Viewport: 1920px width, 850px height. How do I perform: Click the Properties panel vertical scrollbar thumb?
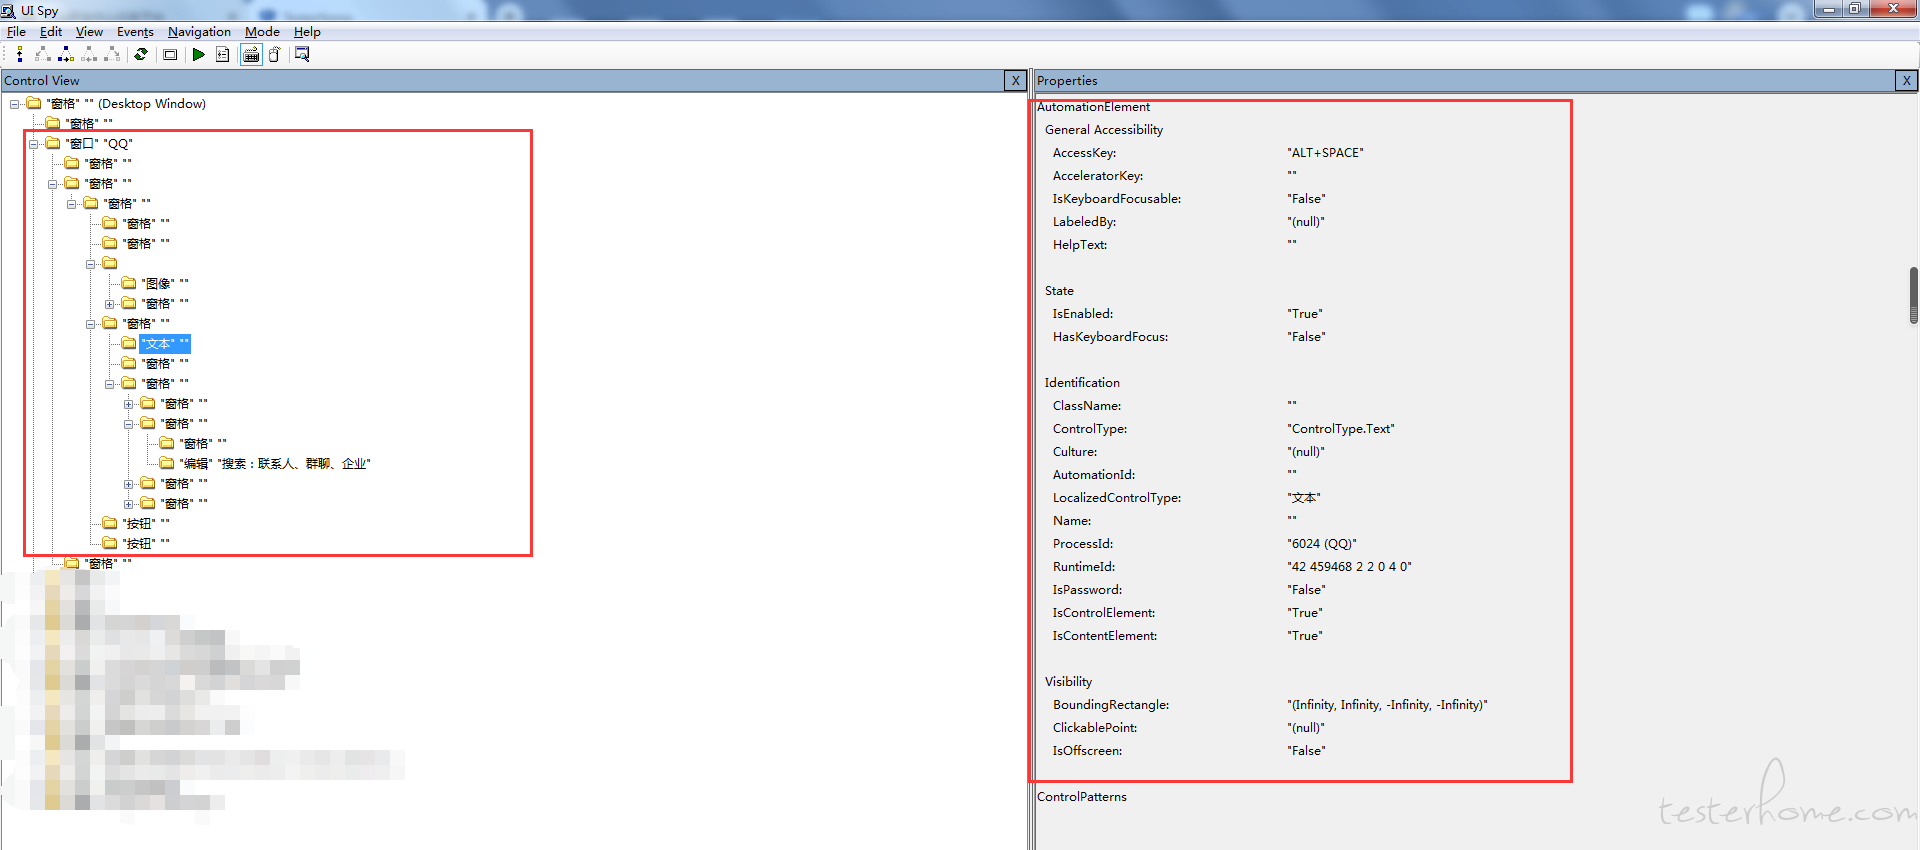[x=1914, y=295]
